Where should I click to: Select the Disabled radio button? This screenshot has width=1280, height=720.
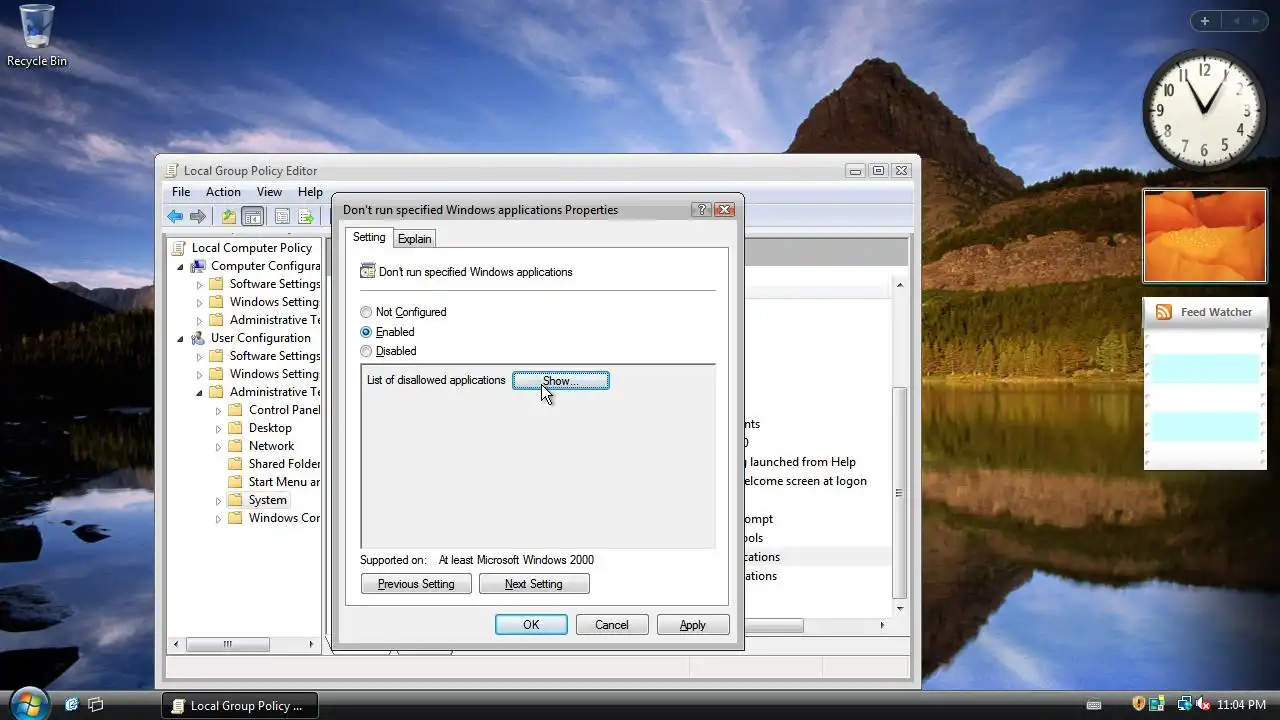[366, 351]
